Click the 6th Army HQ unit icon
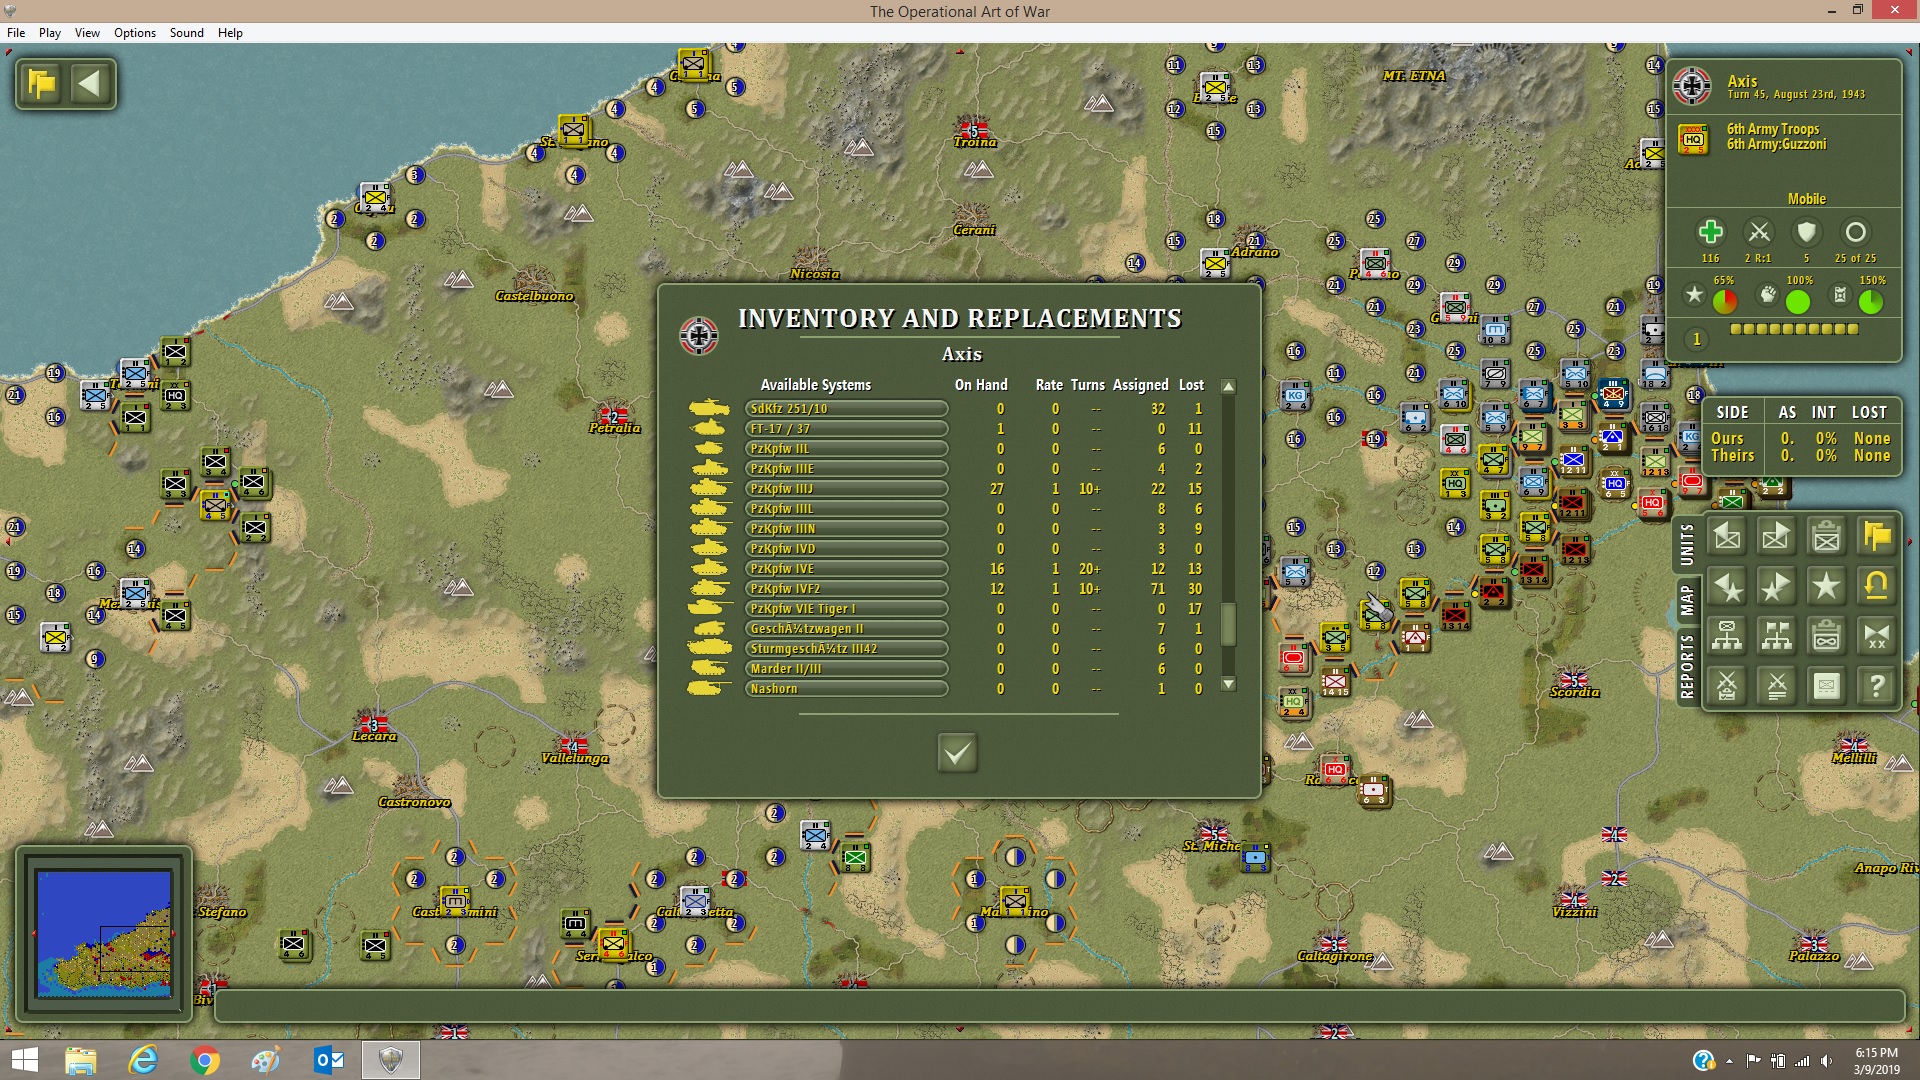 point(1693,139)
